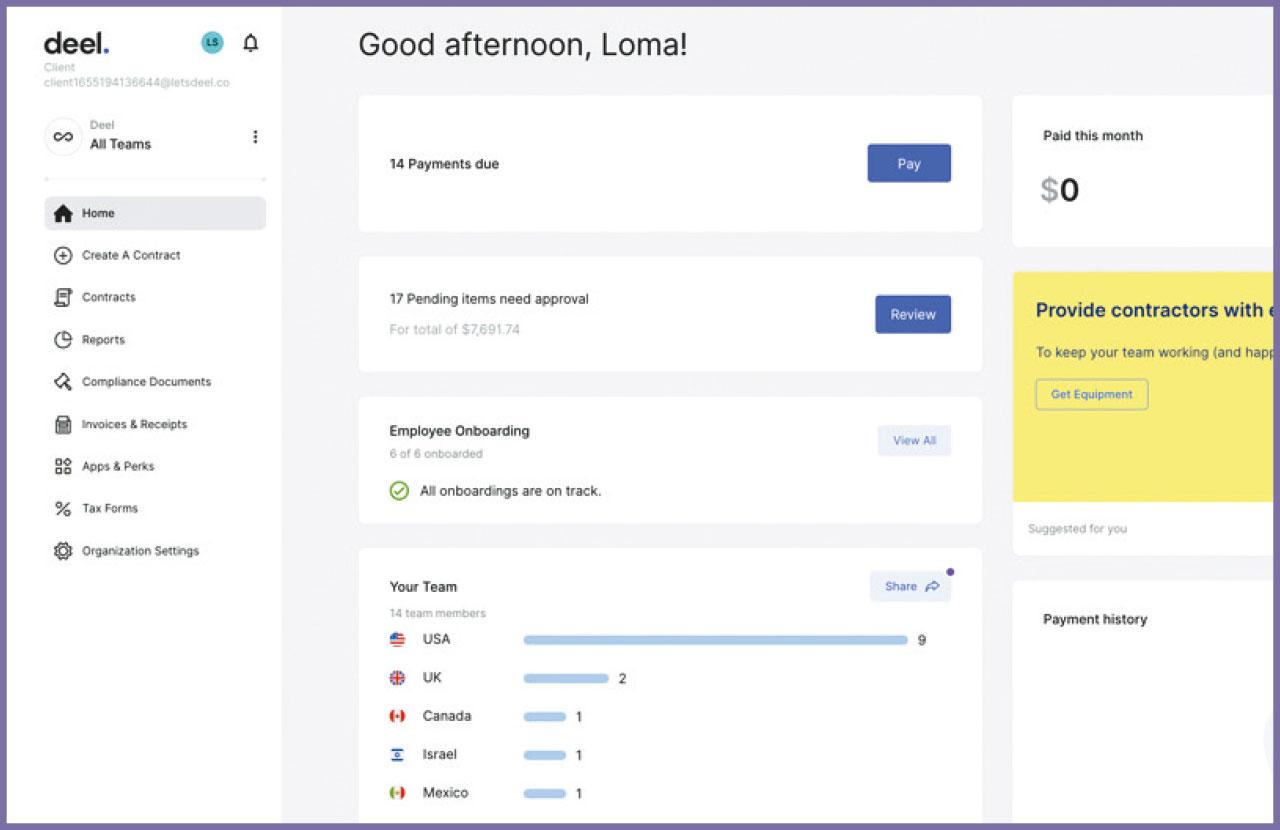
Task: Click the client email address text
Action: [x=137, y=83]
